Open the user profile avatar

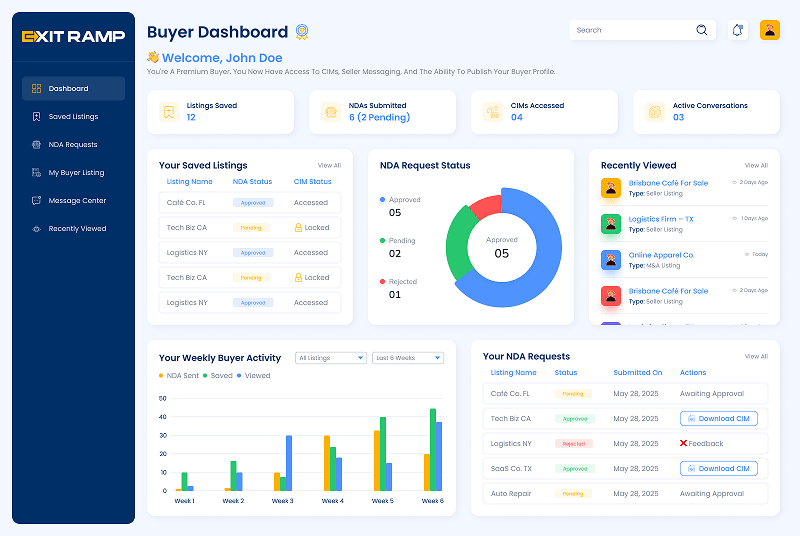[x=770, y=30]
